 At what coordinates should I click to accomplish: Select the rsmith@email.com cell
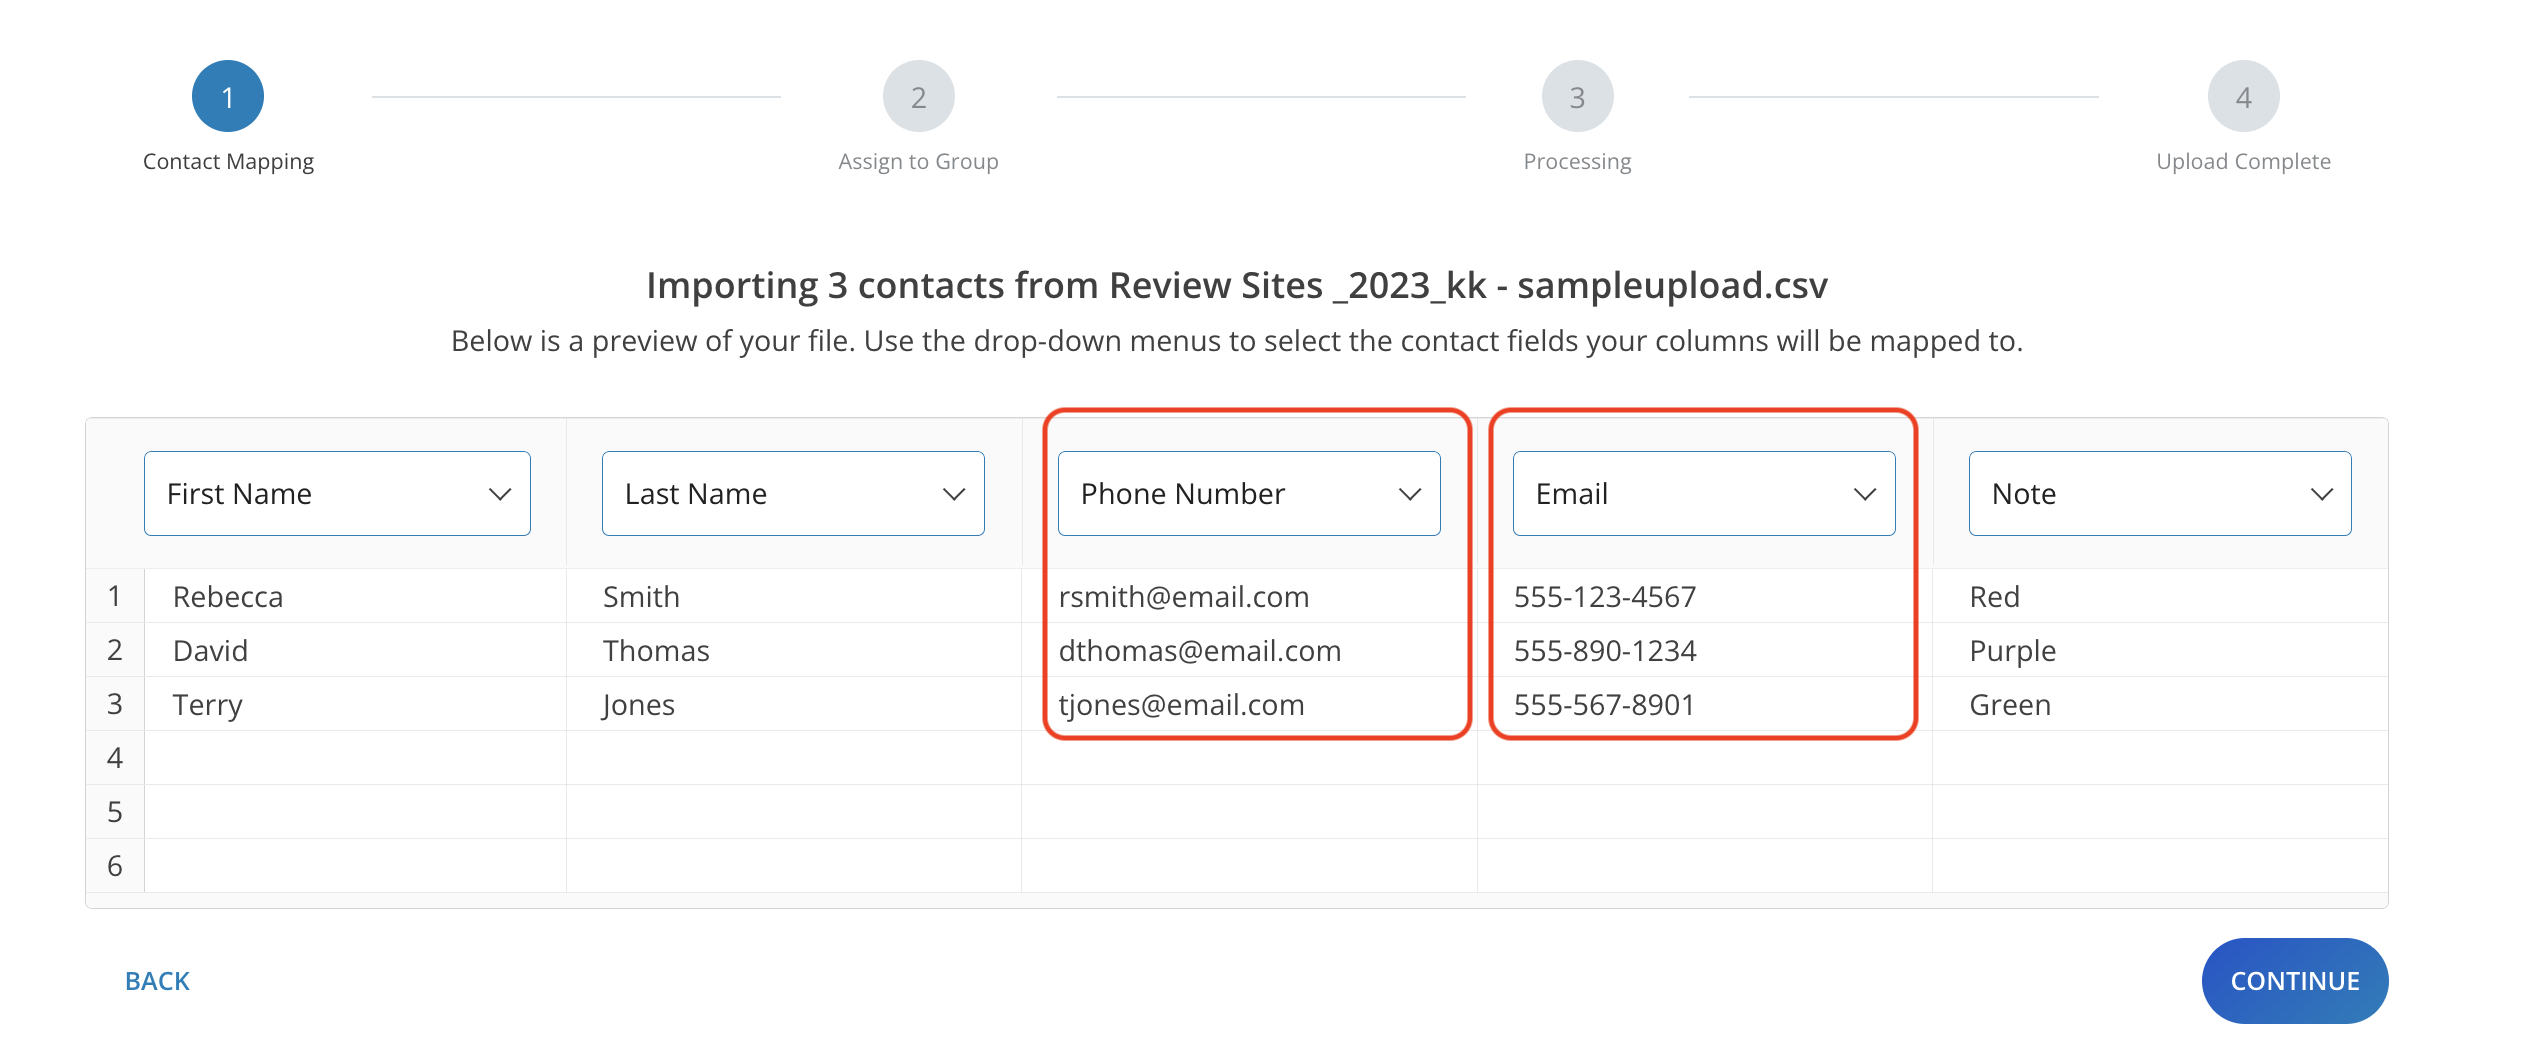(1184, 597)
